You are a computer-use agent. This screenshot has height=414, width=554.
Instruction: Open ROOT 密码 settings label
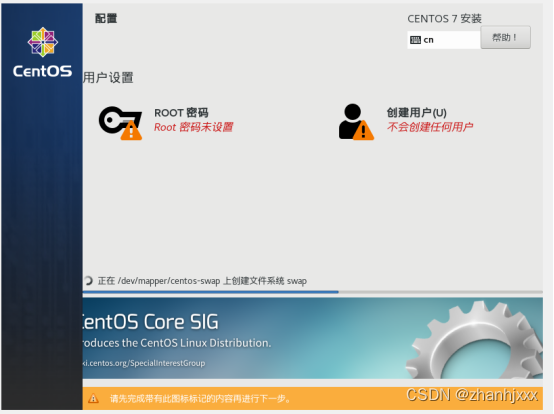click(181, 113)
